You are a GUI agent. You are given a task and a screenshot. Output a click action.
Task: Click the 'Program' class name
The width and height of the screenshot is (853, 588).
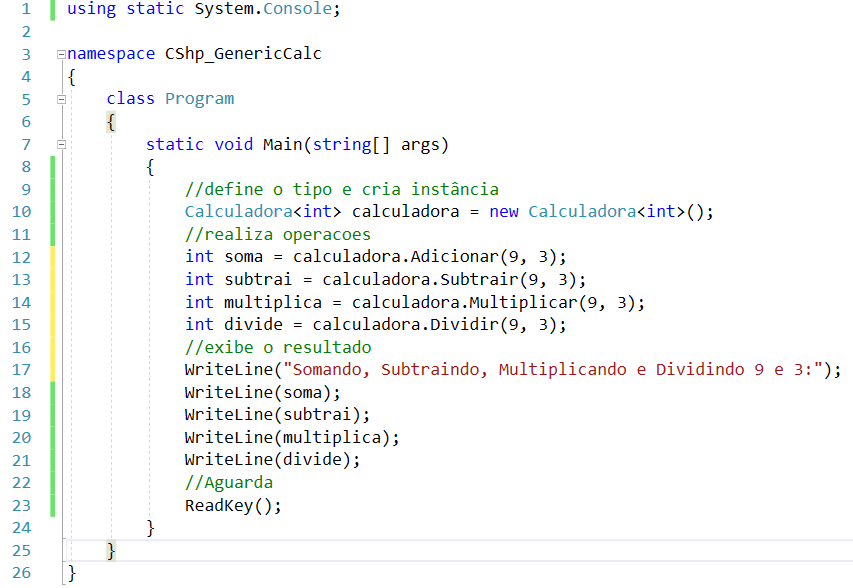[200, 99]
